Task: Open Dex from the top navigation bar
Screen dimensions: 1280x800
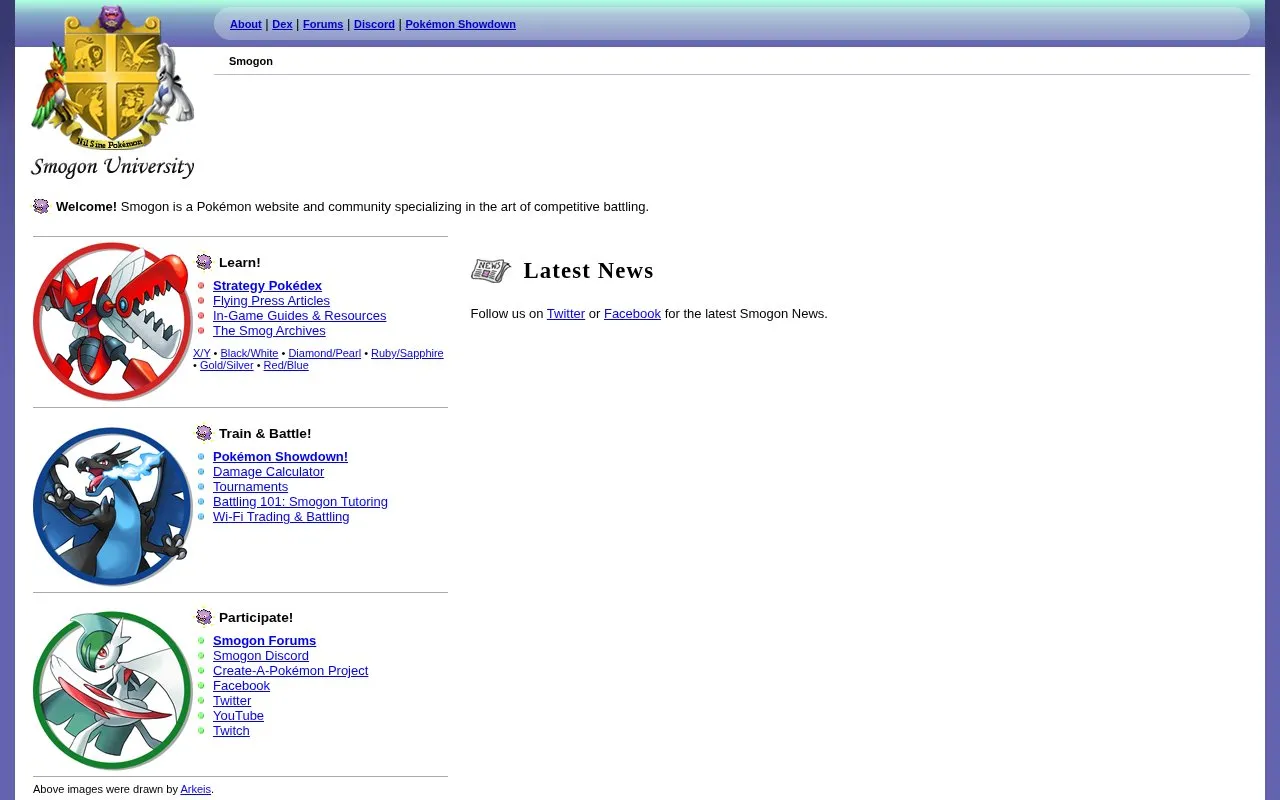Action: point(282,24)
